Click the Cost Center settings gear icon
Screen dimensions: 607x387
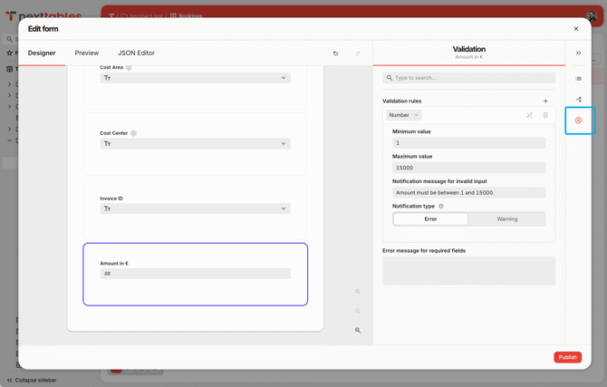click(134, 133)
